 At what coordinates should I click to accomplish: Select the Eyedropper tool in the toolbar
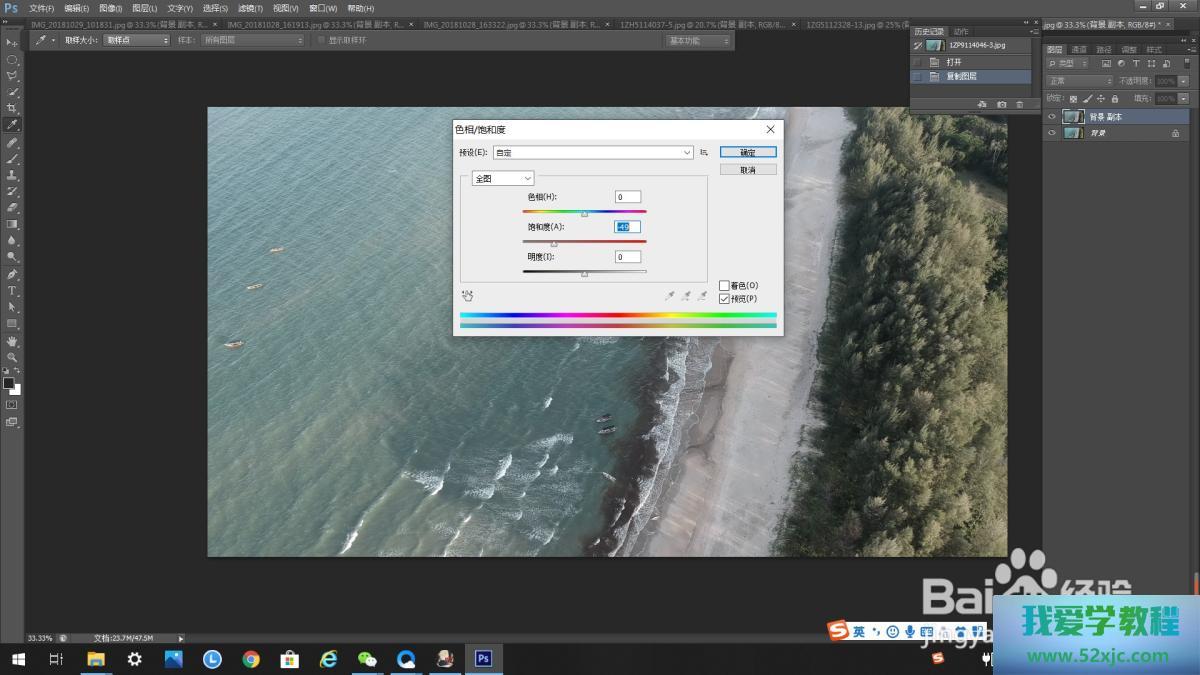click(x=12, y=125)
